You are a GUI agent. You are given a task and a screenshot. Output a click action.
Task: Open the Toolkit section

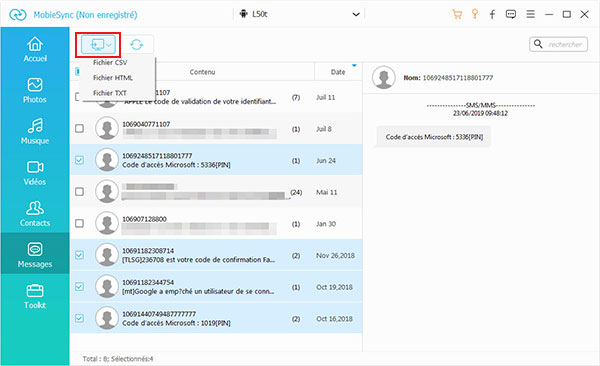35,296
